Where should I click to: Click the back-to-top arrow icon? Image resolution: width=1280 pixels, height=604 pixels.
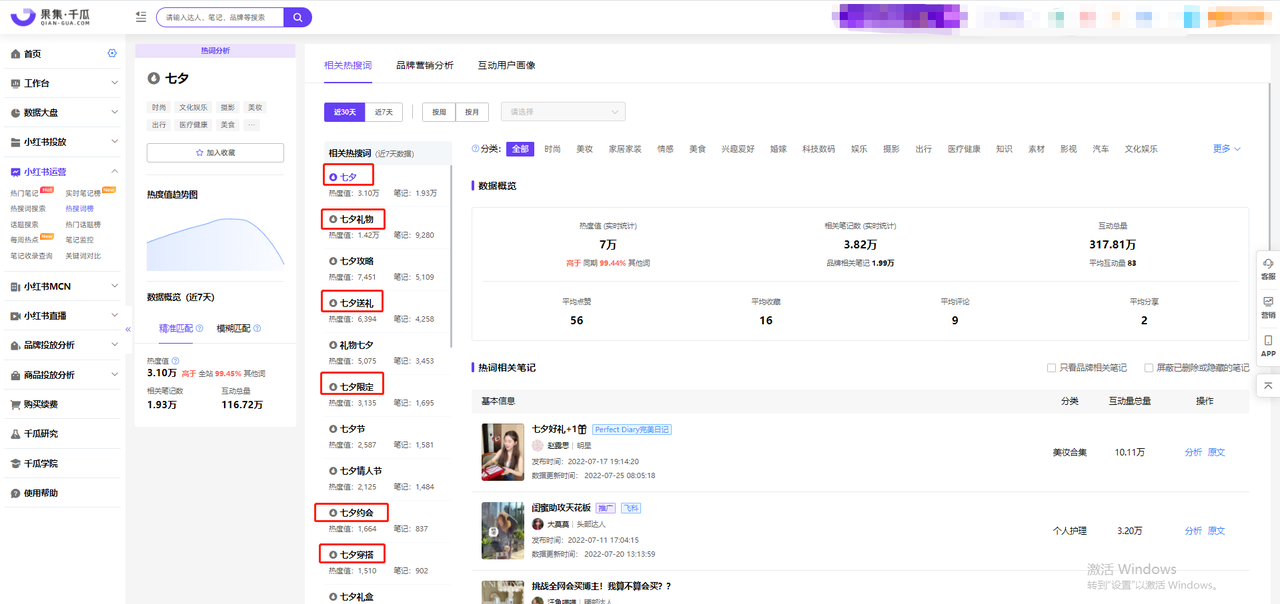[x=1268, y=385]
